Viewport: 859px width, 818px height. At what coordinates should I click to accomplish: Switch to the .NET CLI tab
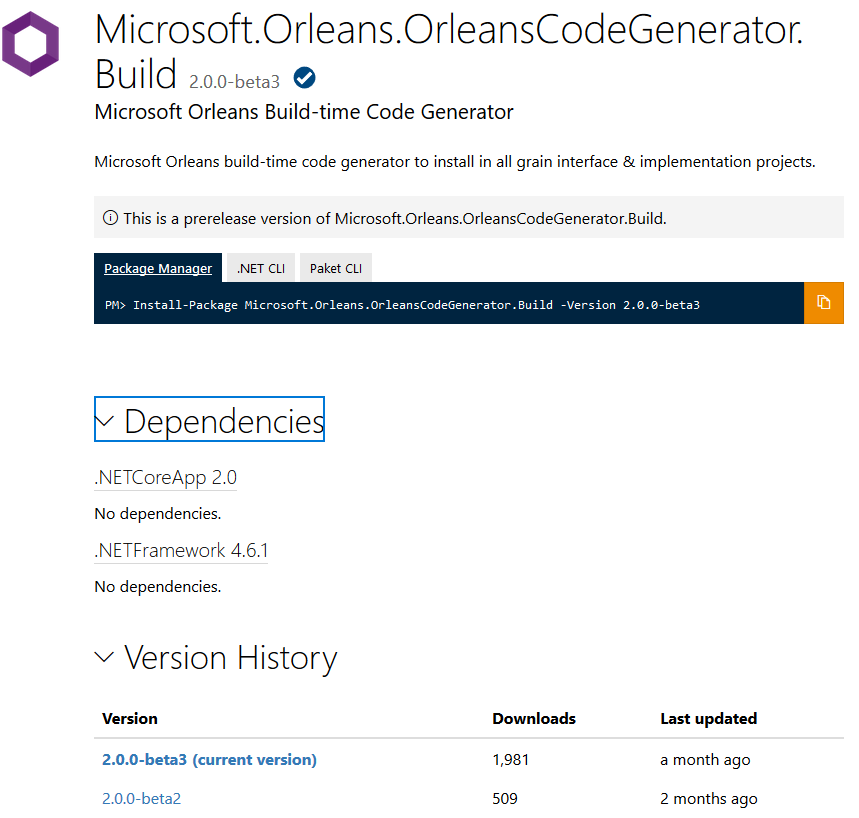pos(260,267)
